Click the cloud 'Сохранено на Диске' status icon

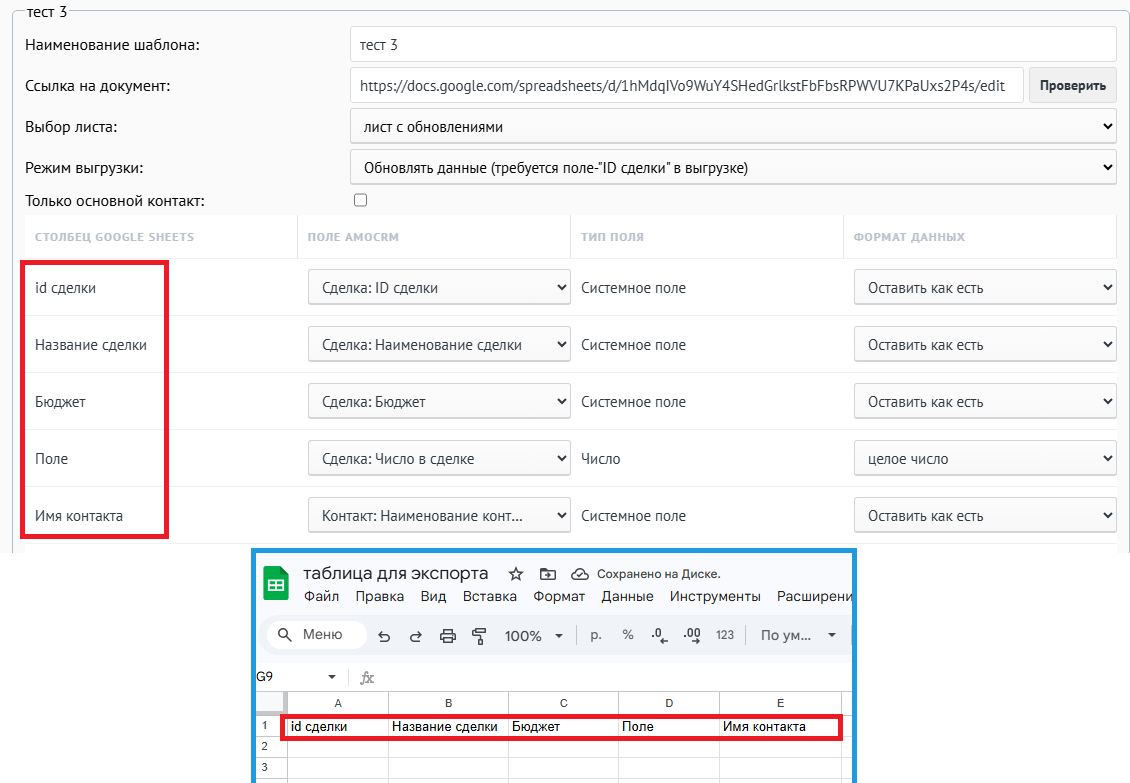pyautogui.click(x=579, y=574)
